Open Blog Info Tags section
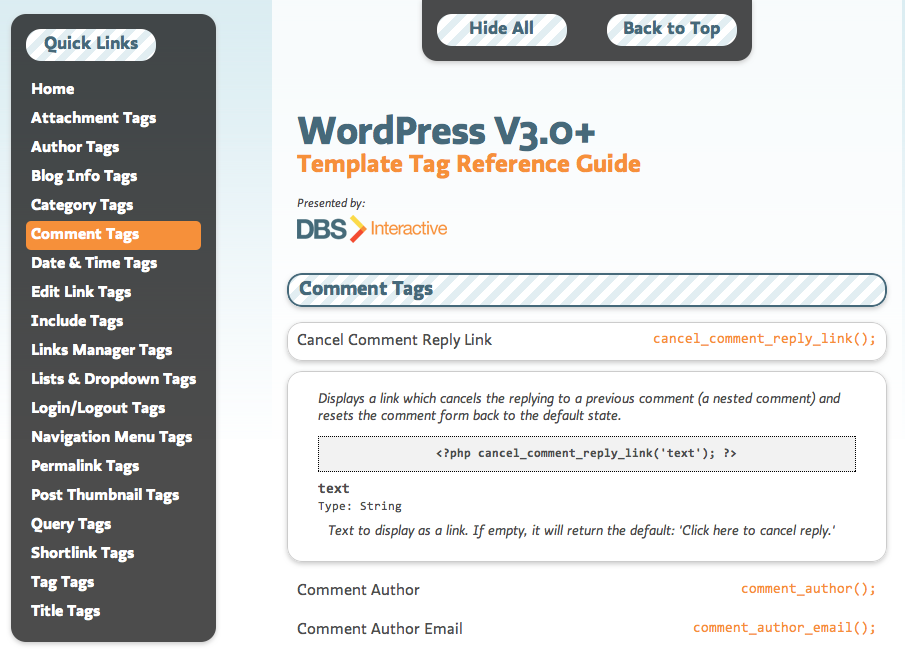Viewport: 905px width, 651px height. pos(84,176)
